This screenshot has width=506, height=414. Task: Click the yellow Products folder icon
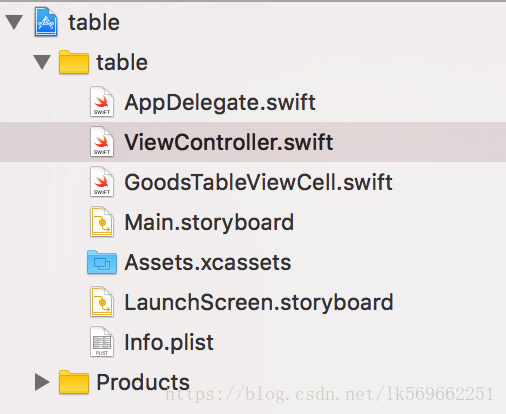pyautogui.click(x=74, y=382)
